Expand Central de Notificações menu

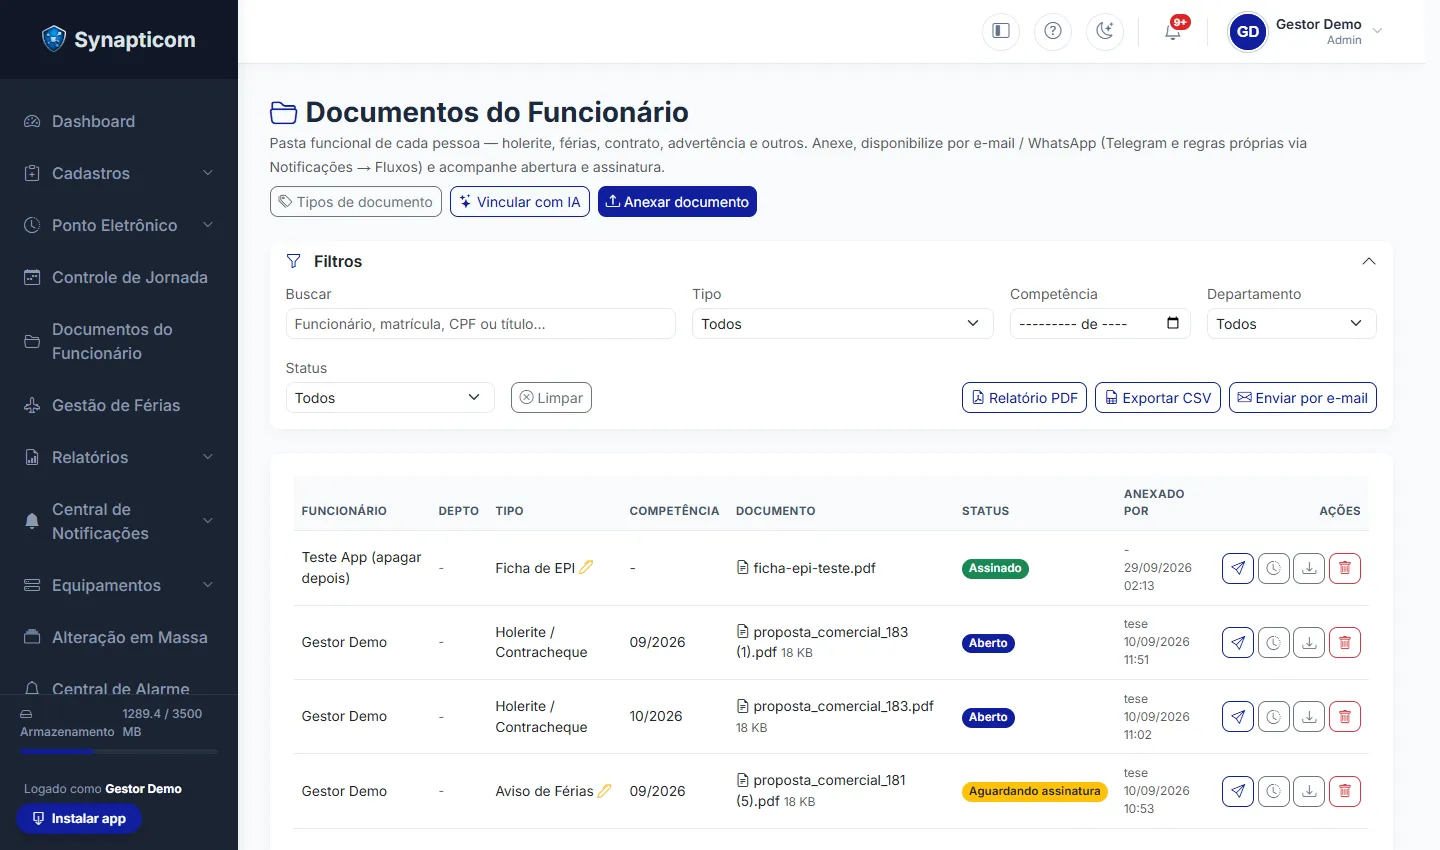tap(119, 521)
